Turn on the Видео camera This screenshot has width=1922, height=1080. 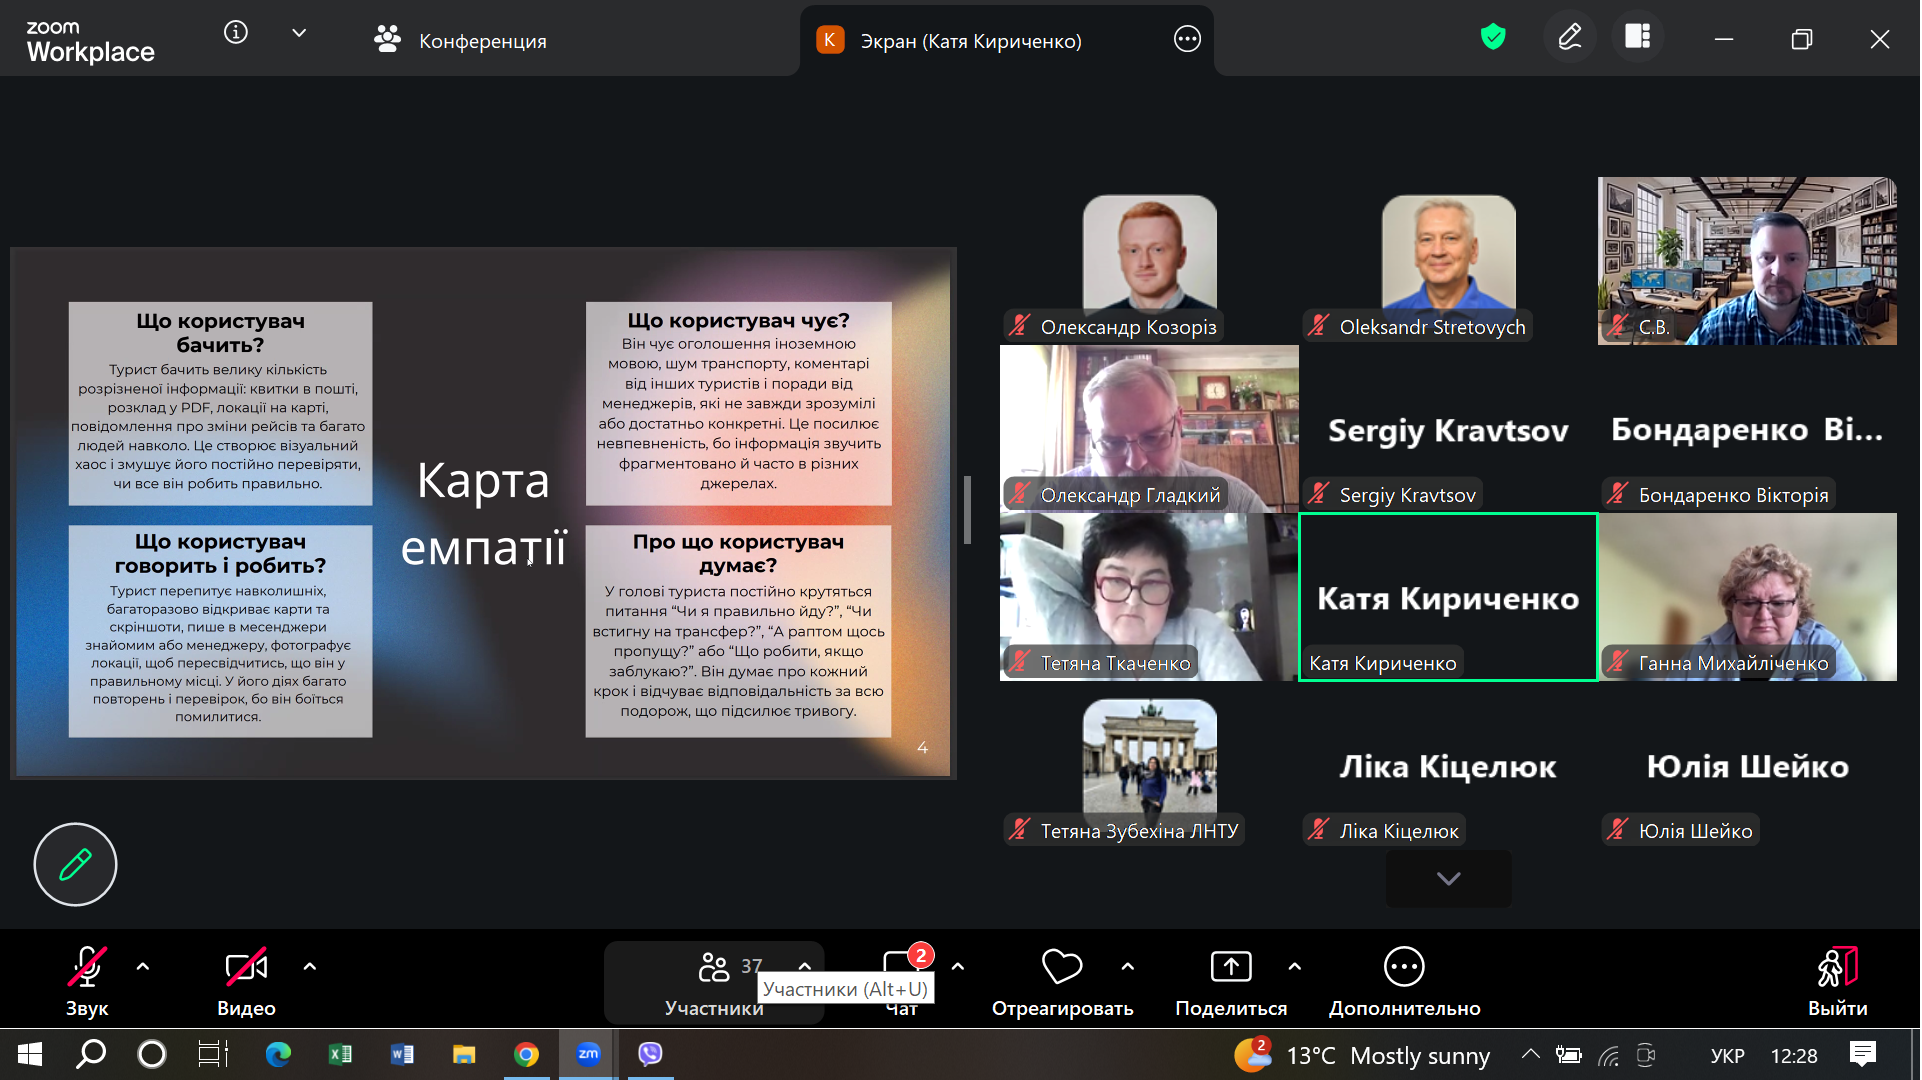pyautogui.click(x=246, y=968)
